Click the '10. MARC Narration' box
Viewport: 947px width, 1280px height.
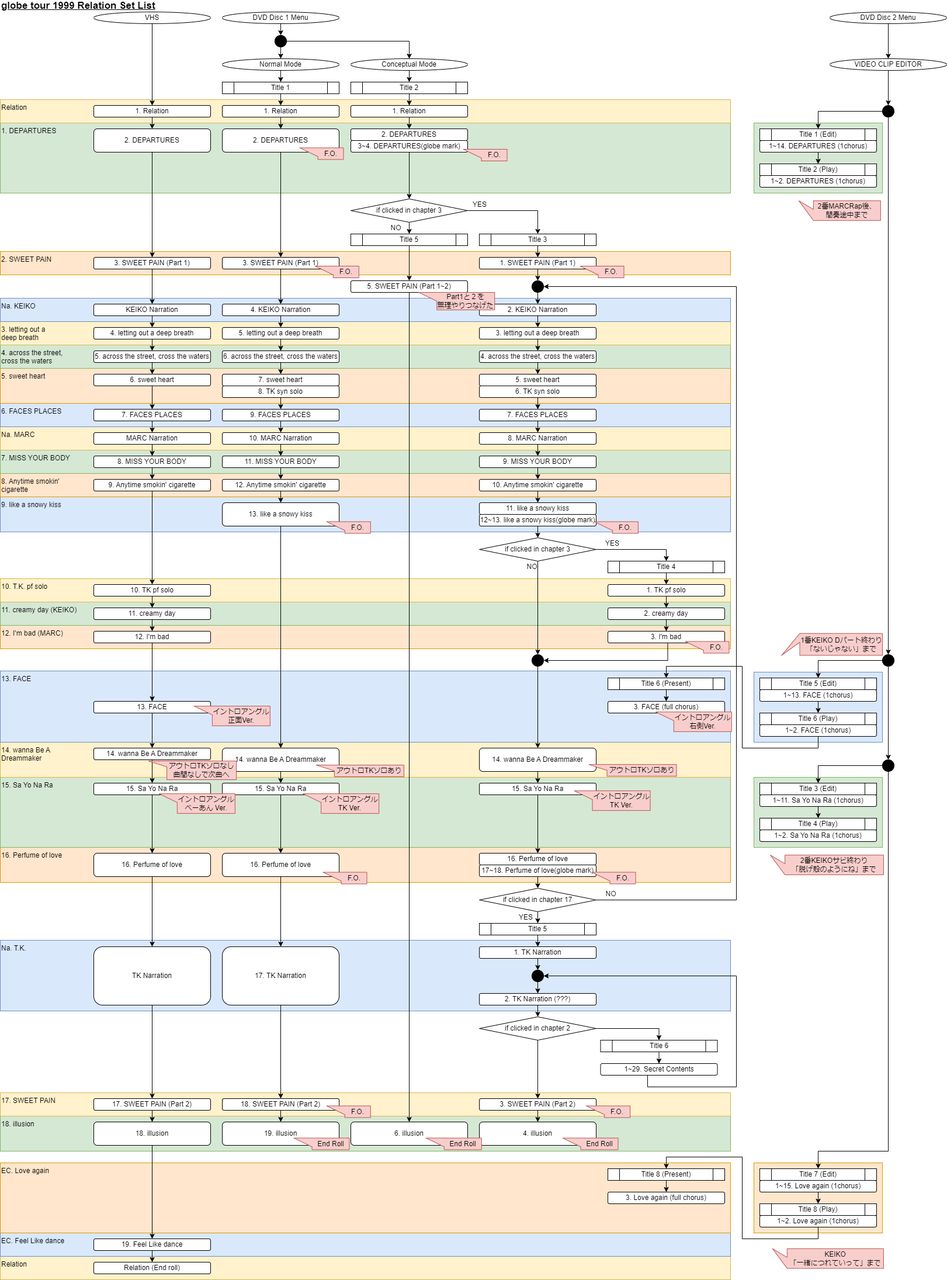[x=280, y=438]
